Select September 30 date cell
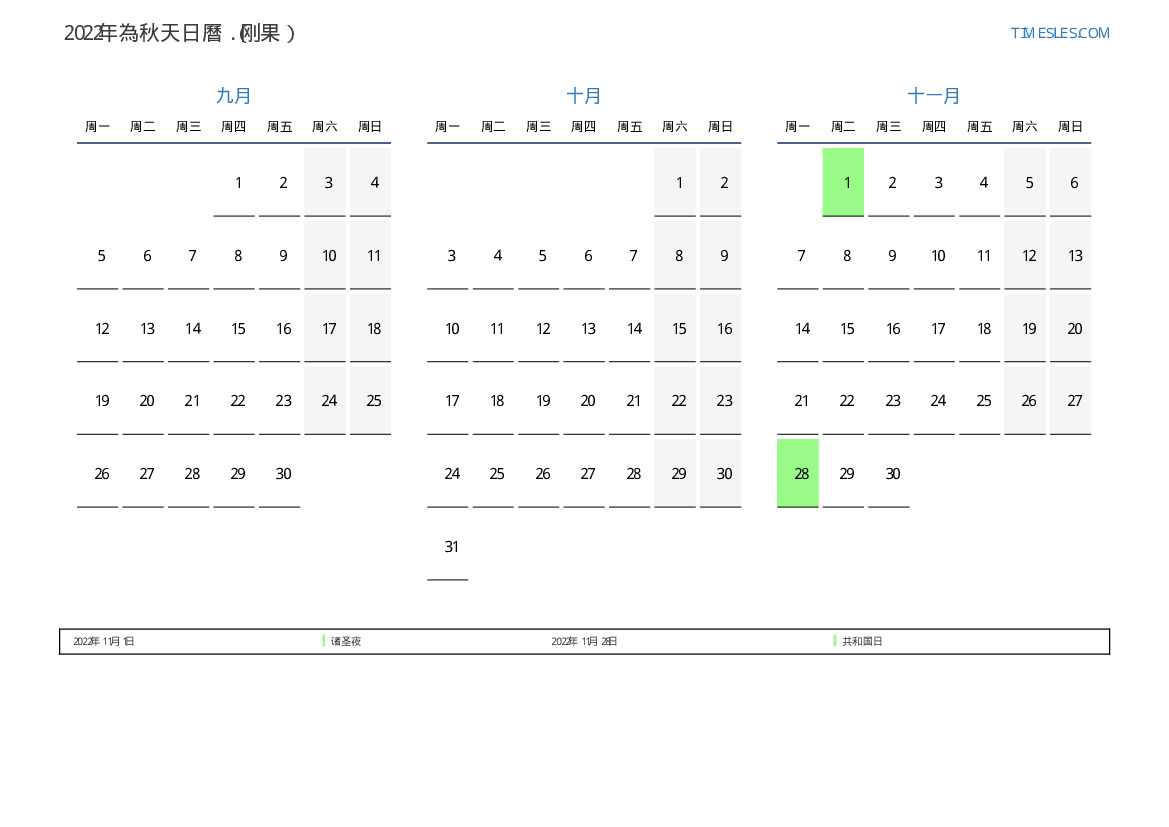This screenshot has height=827, width=1169. click(x=283, y=474)
